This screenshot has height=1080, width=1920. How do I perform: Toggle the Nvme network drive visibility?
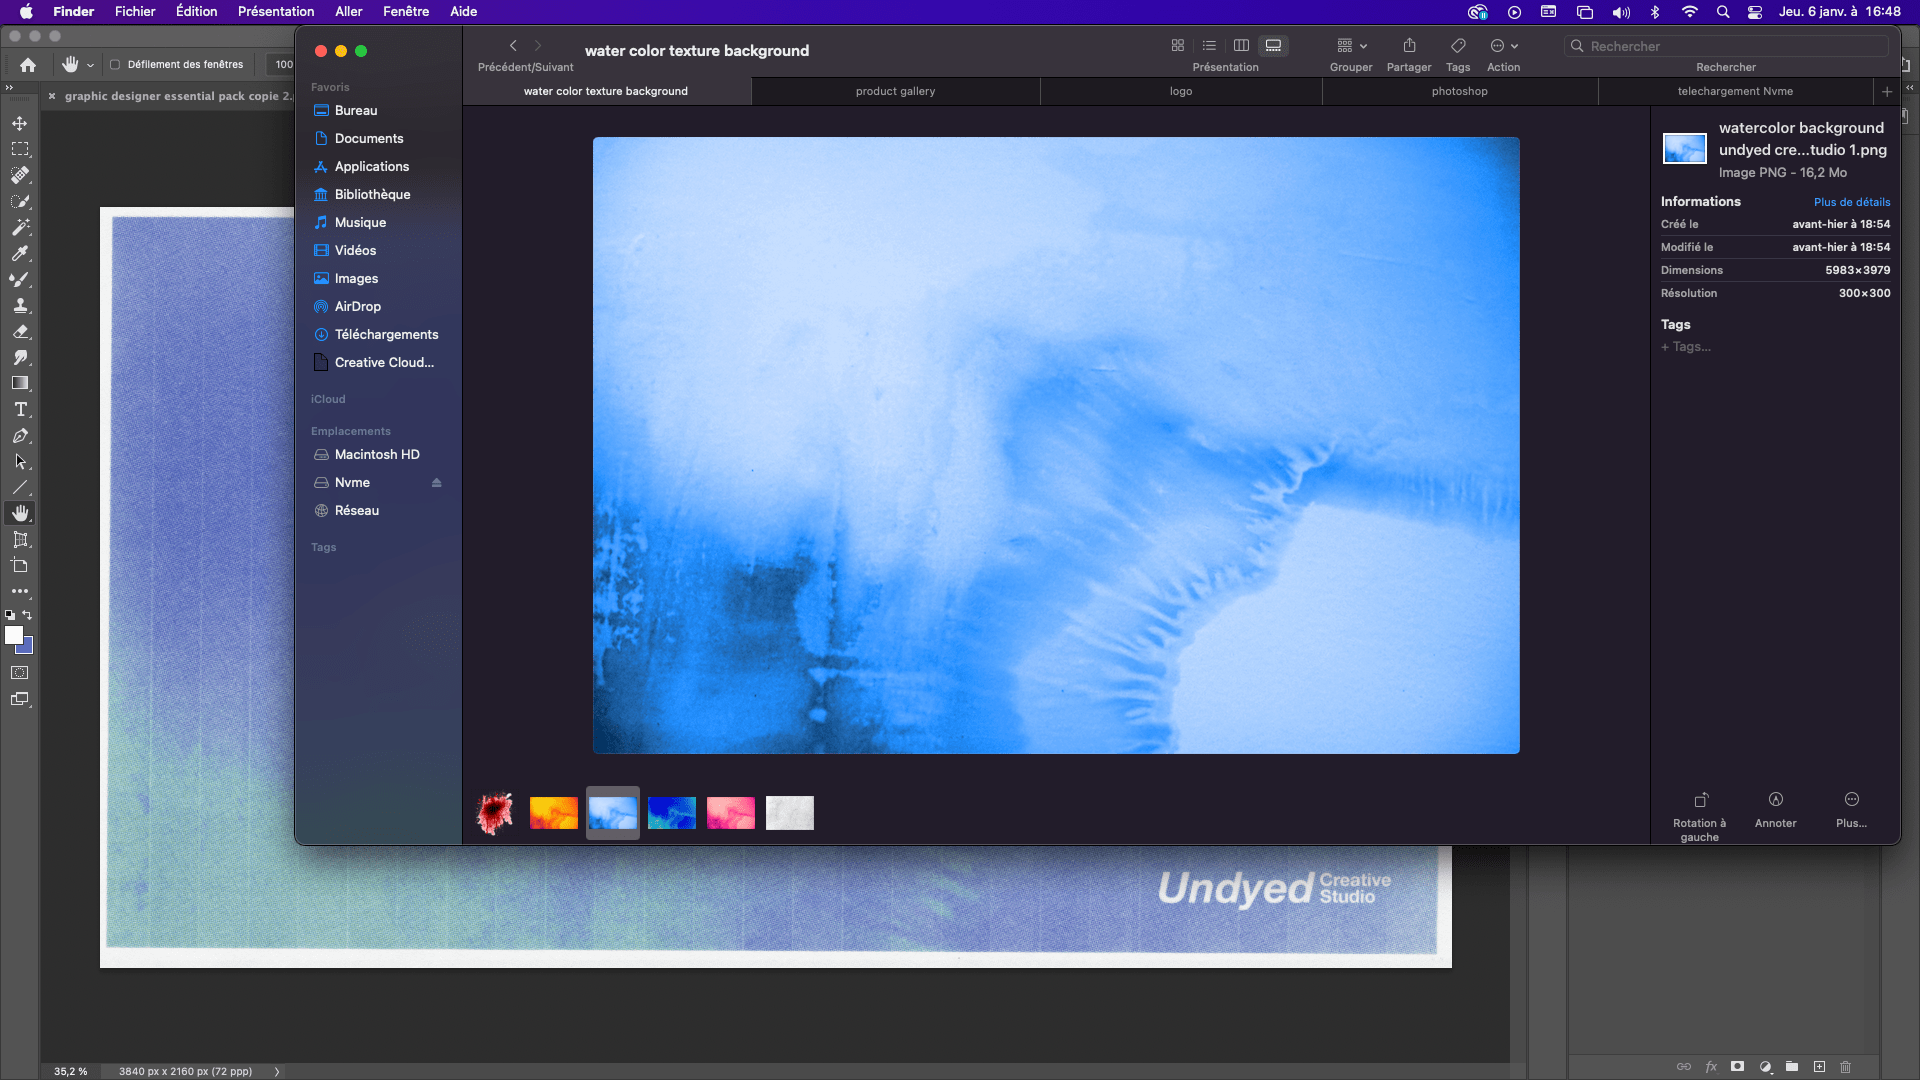(436, 481)
